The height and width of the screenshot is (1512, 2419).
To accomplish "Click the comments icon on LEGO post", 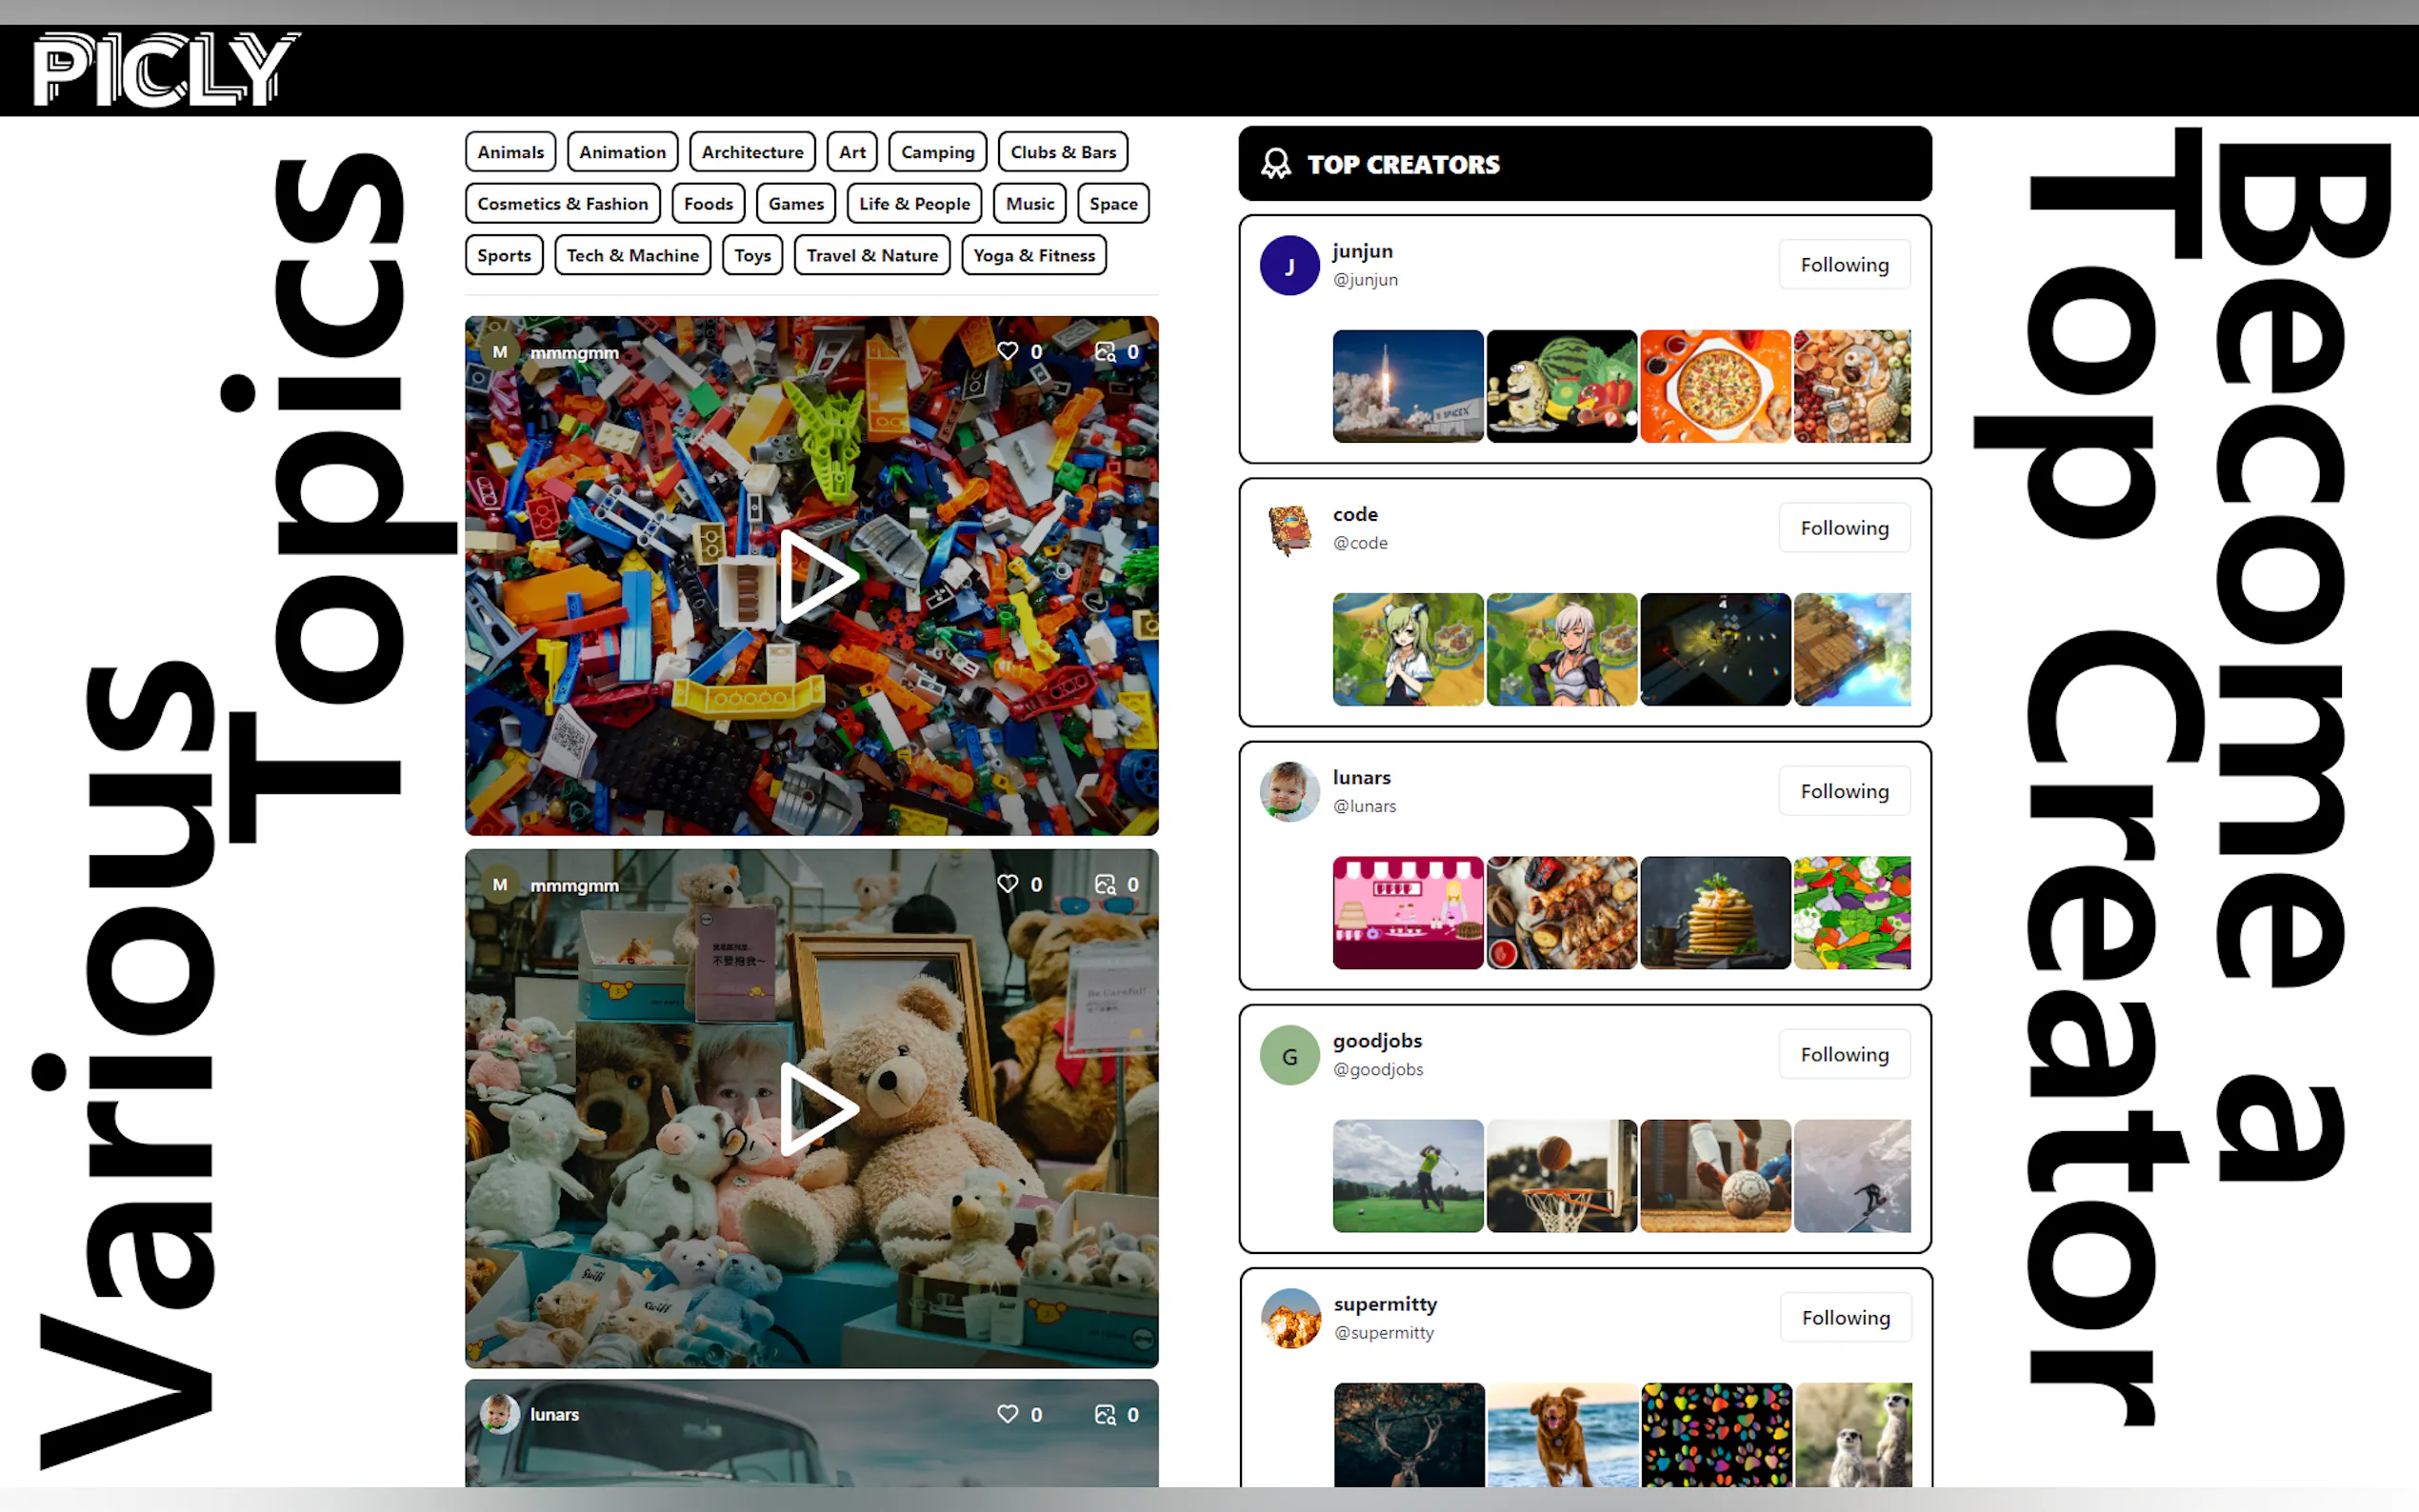I will coord(1104,351).
